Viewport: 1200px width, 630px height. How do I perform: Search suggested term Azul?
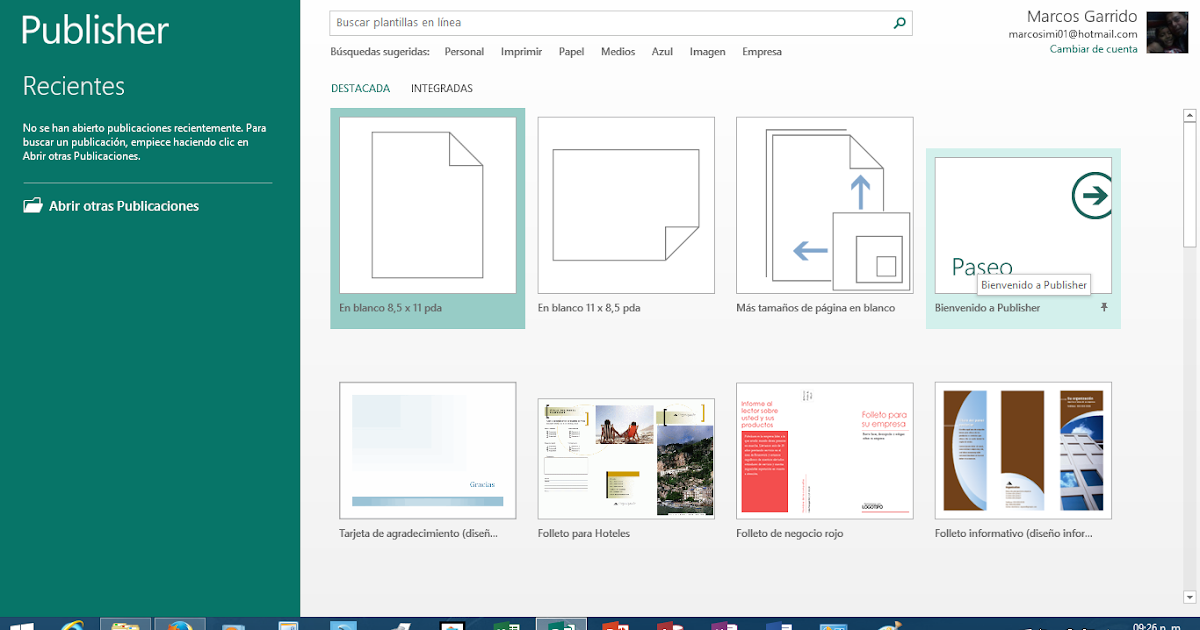click(662, 52)
